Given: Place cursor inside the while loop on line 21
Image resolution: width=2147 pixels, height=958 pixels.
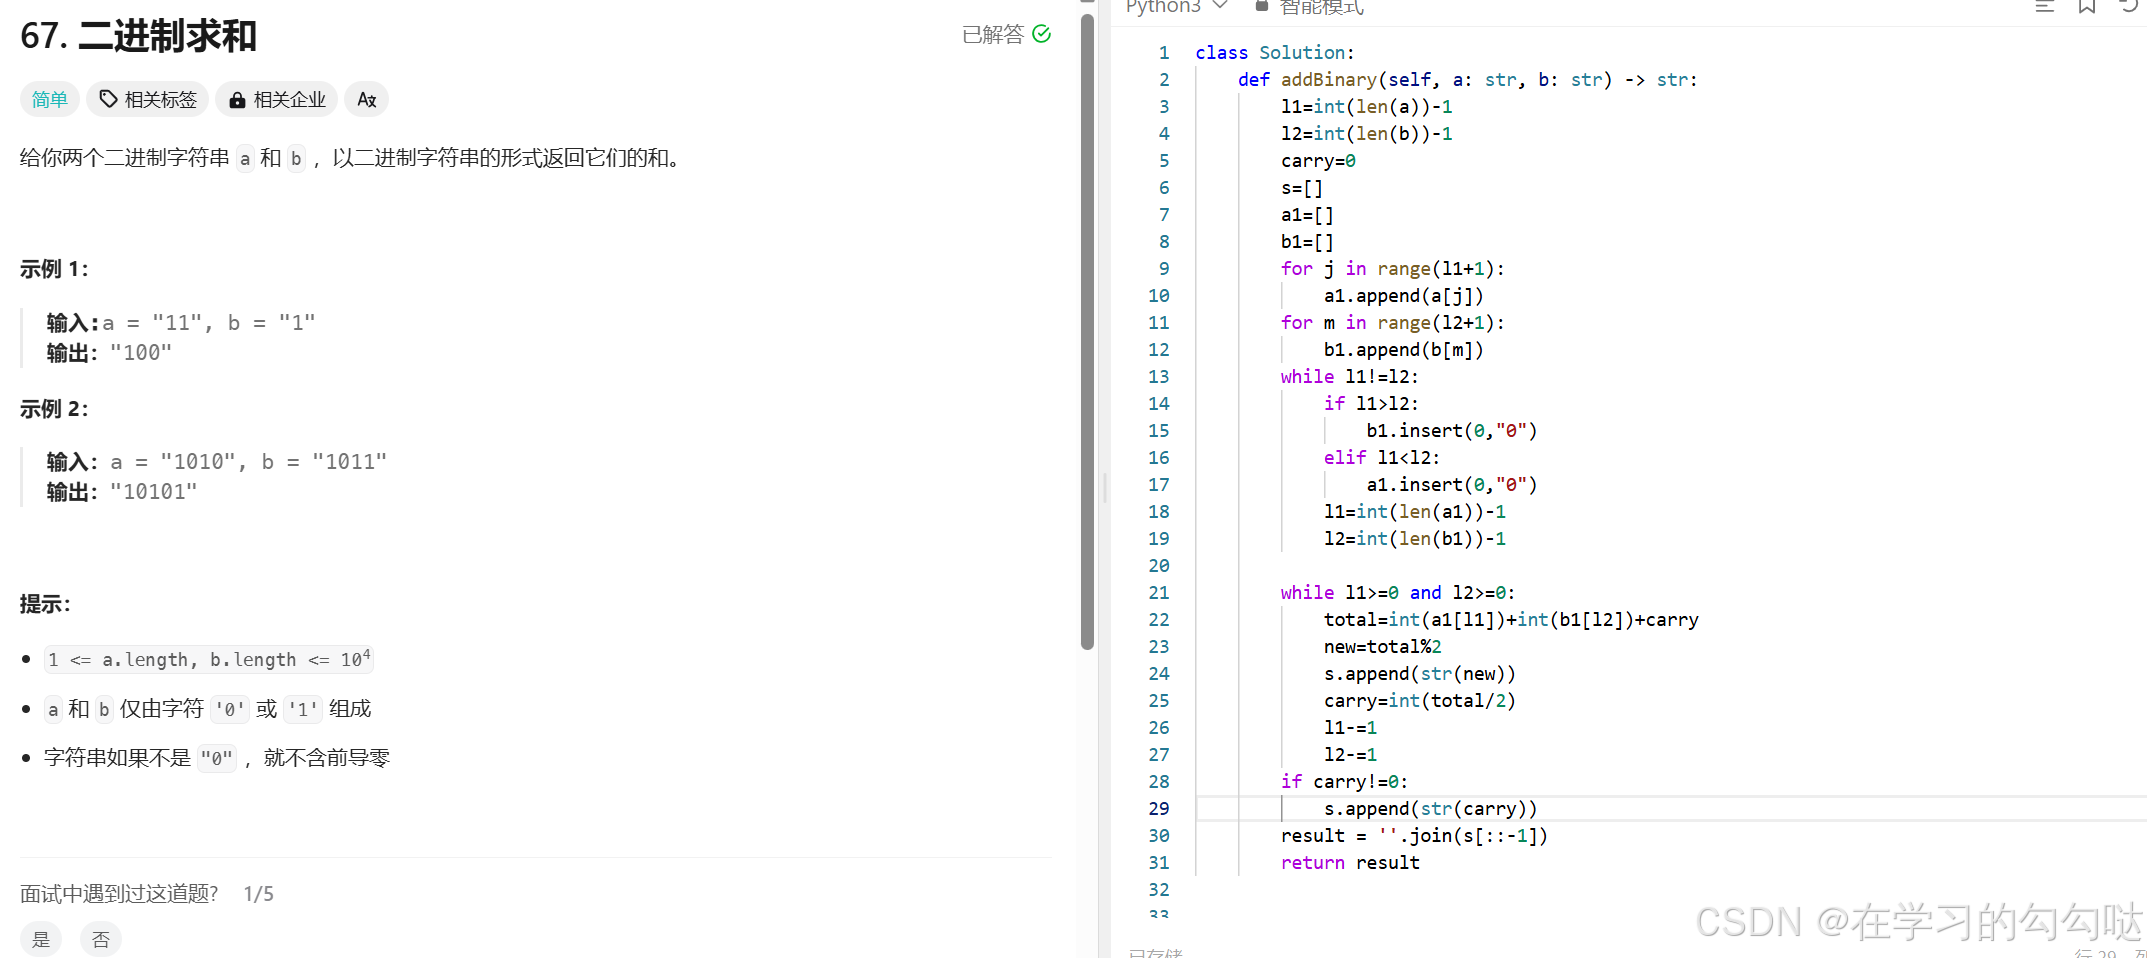Looking at the screenshot, I should [1398, 592].
